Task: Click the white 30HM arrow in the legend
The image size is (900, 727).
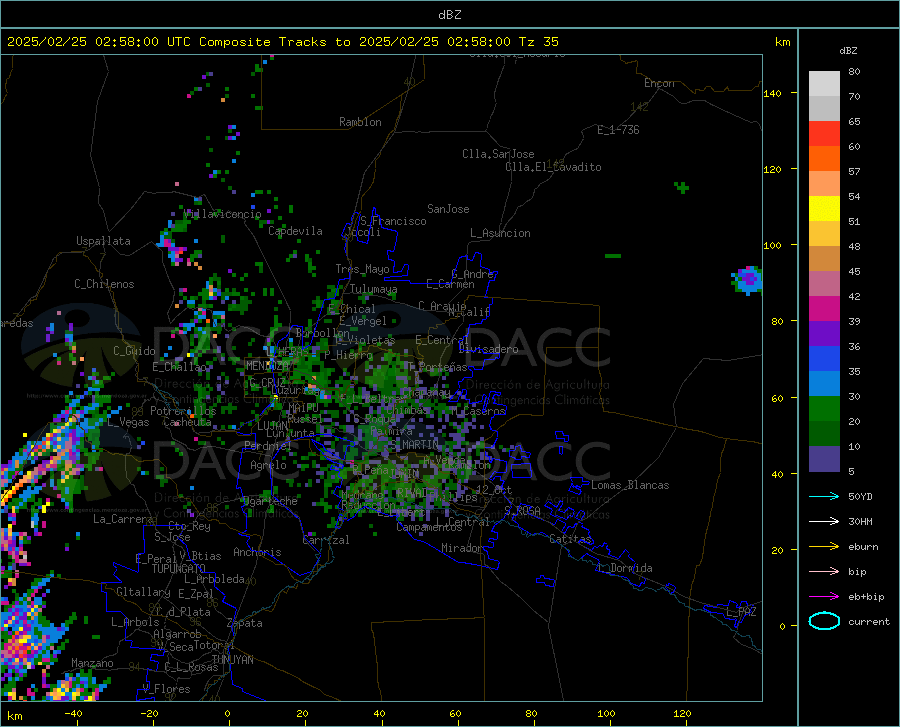Action: pos(824,522)
